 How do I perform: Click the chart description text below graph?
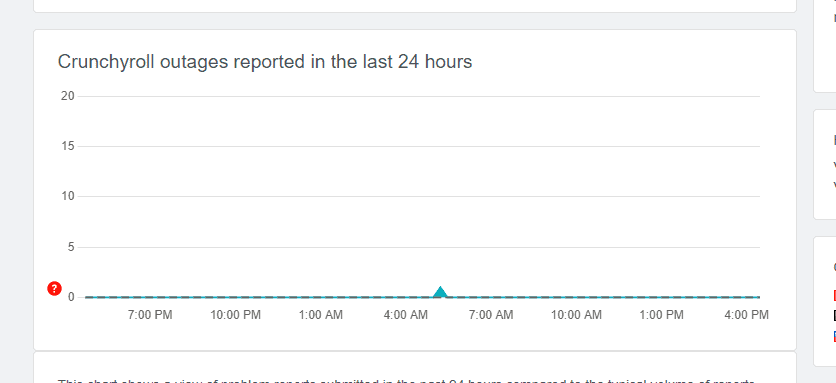[406, 381]
